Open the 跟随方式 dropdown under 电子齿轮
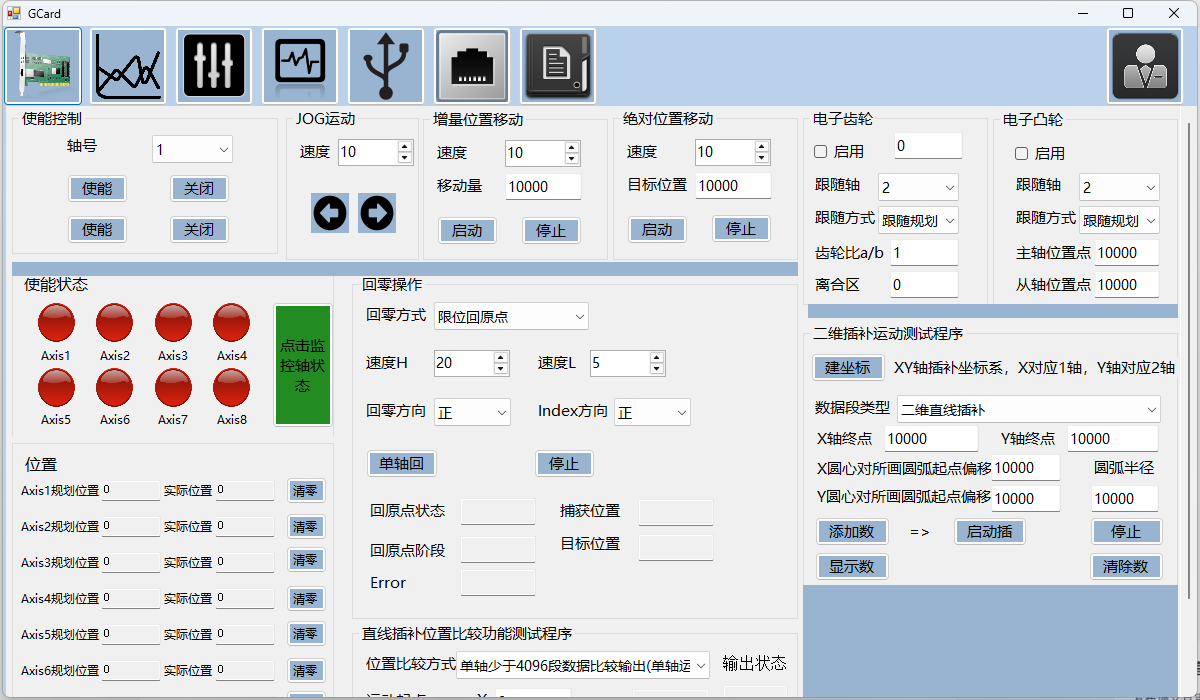The height and width of the screenshot is (700, 1200). point(918,220)
